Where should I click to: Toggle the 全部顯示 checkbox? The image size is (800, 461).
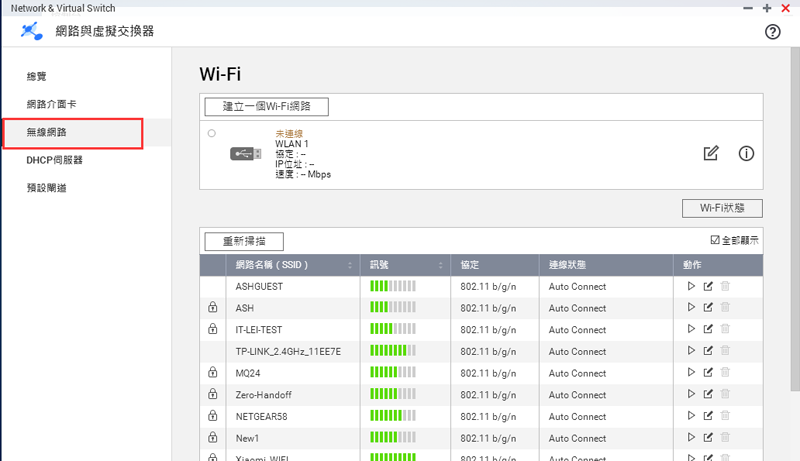pos(714,240)
